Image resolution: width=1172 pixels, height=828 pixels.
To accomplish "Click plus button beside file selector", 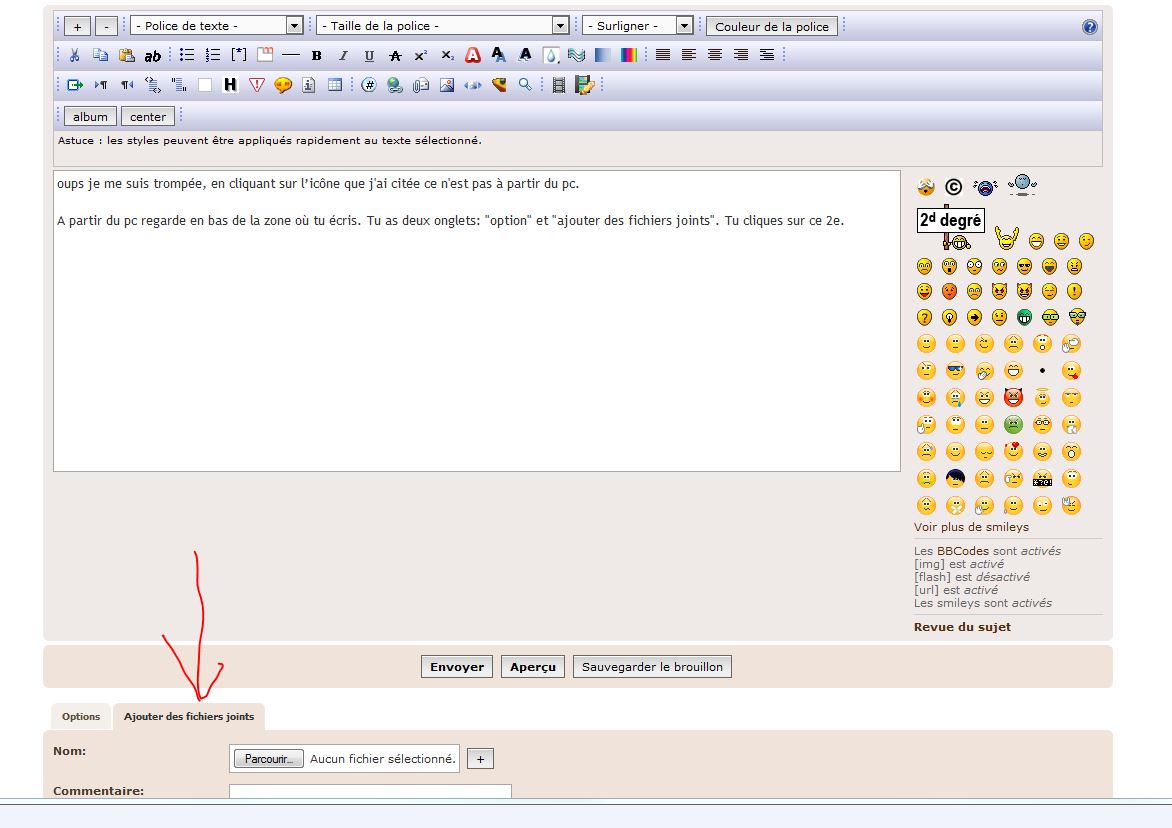I will point(481,759).
